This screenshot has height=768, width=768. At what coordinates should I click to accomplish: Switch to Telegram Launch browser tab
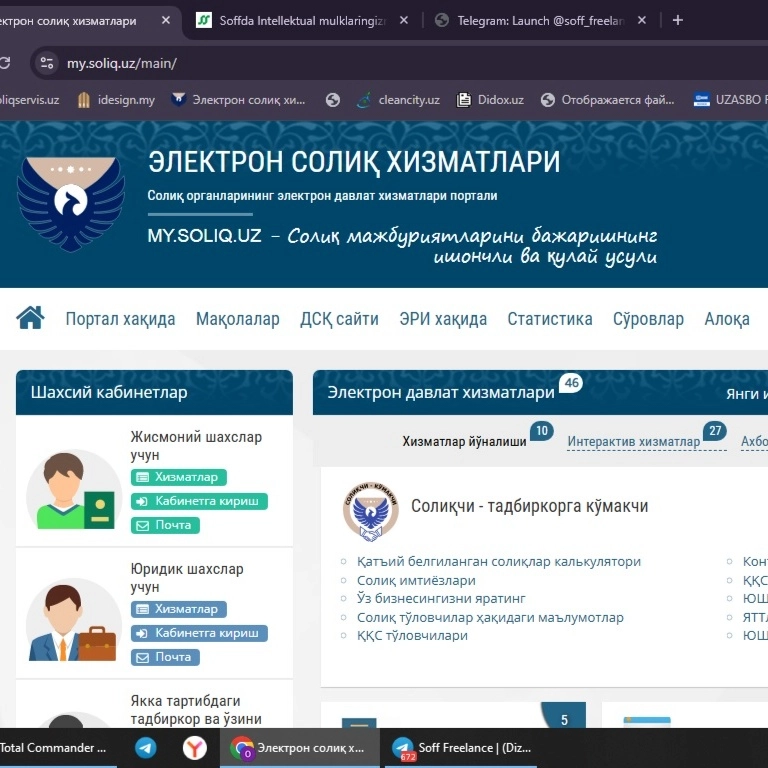pyautogui.click(x=540, y=20)
